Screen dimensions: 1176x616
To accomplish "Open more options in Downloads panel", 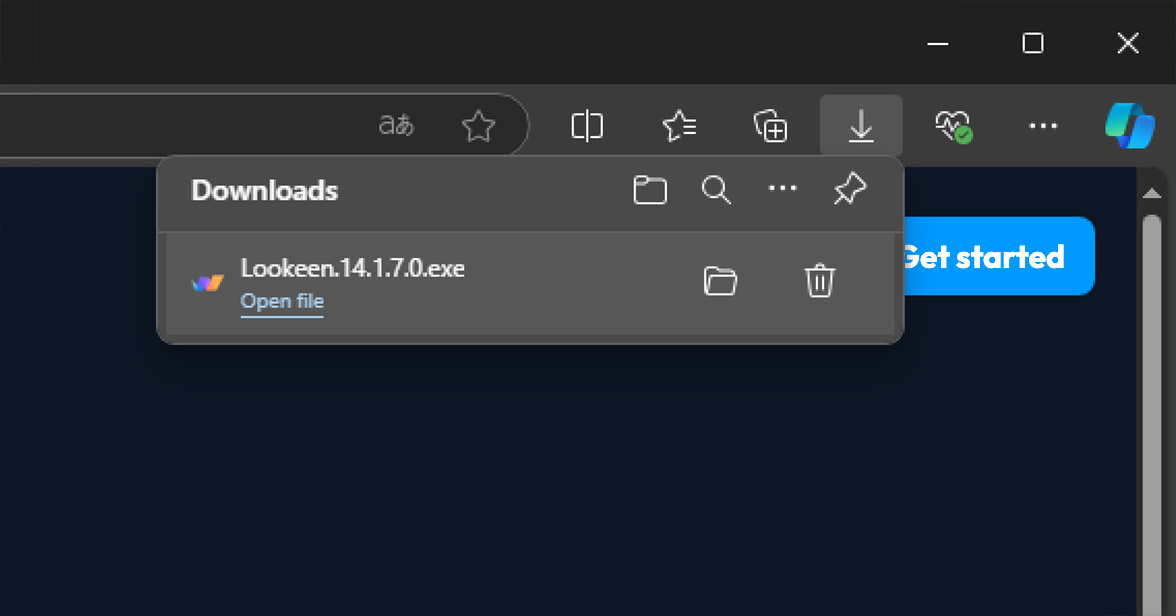I will pyautogui.click(x=782, y=188).
